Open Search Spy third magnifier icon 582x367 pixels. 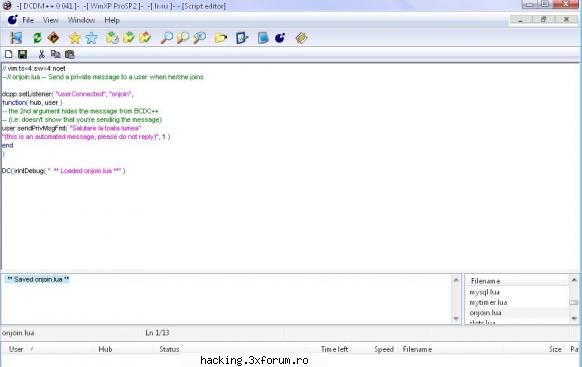[x=200, y=38]
